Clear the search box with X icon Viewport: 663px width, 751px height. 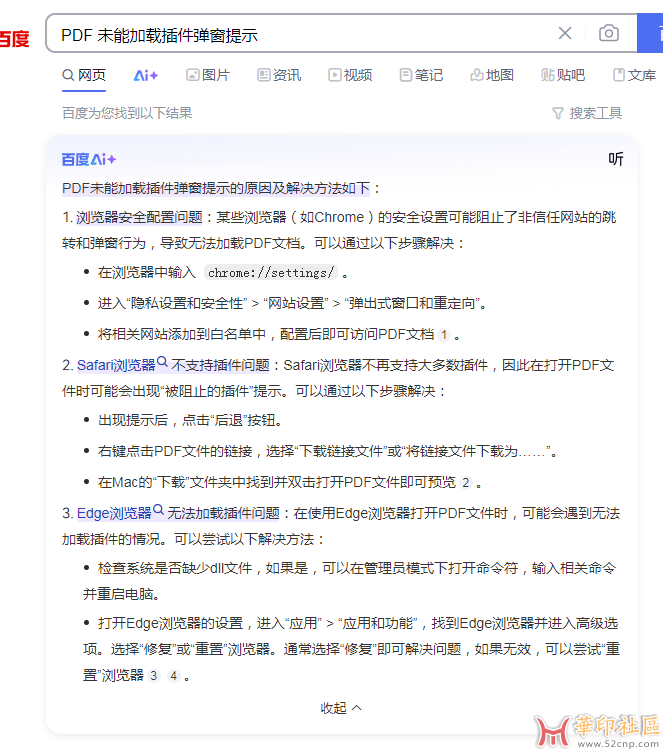(565, 34)
